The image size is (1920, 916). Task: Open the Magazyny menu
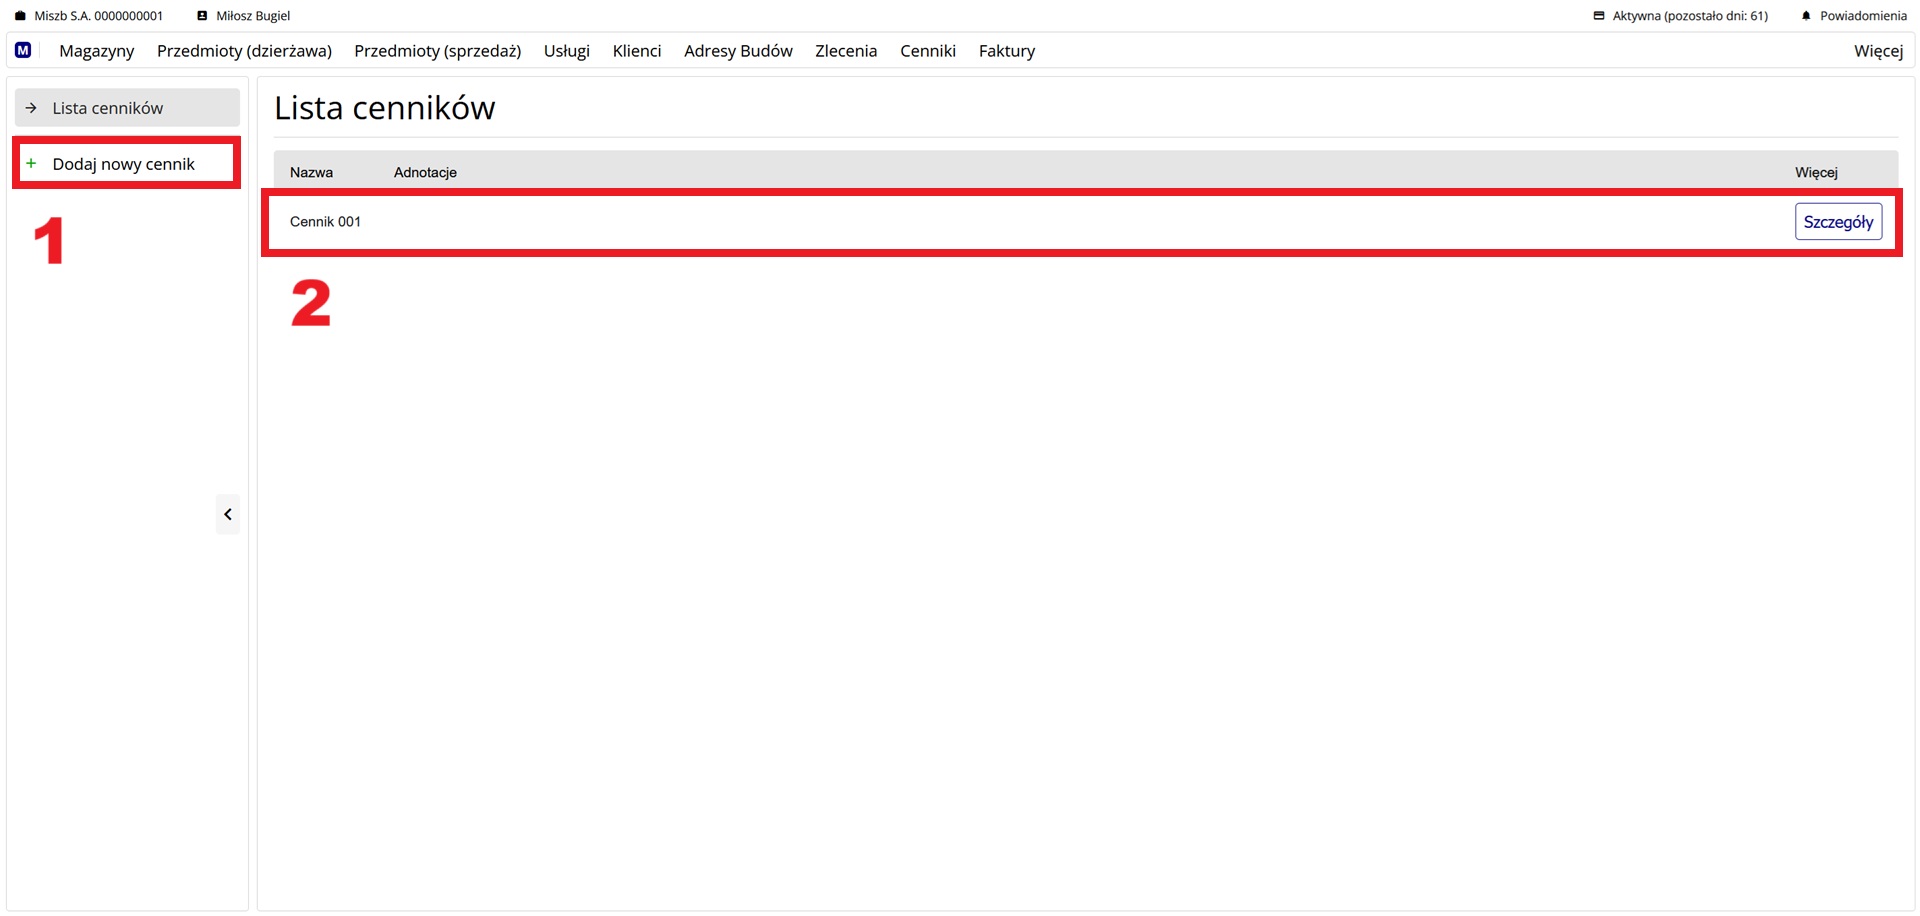pos(96,51)
